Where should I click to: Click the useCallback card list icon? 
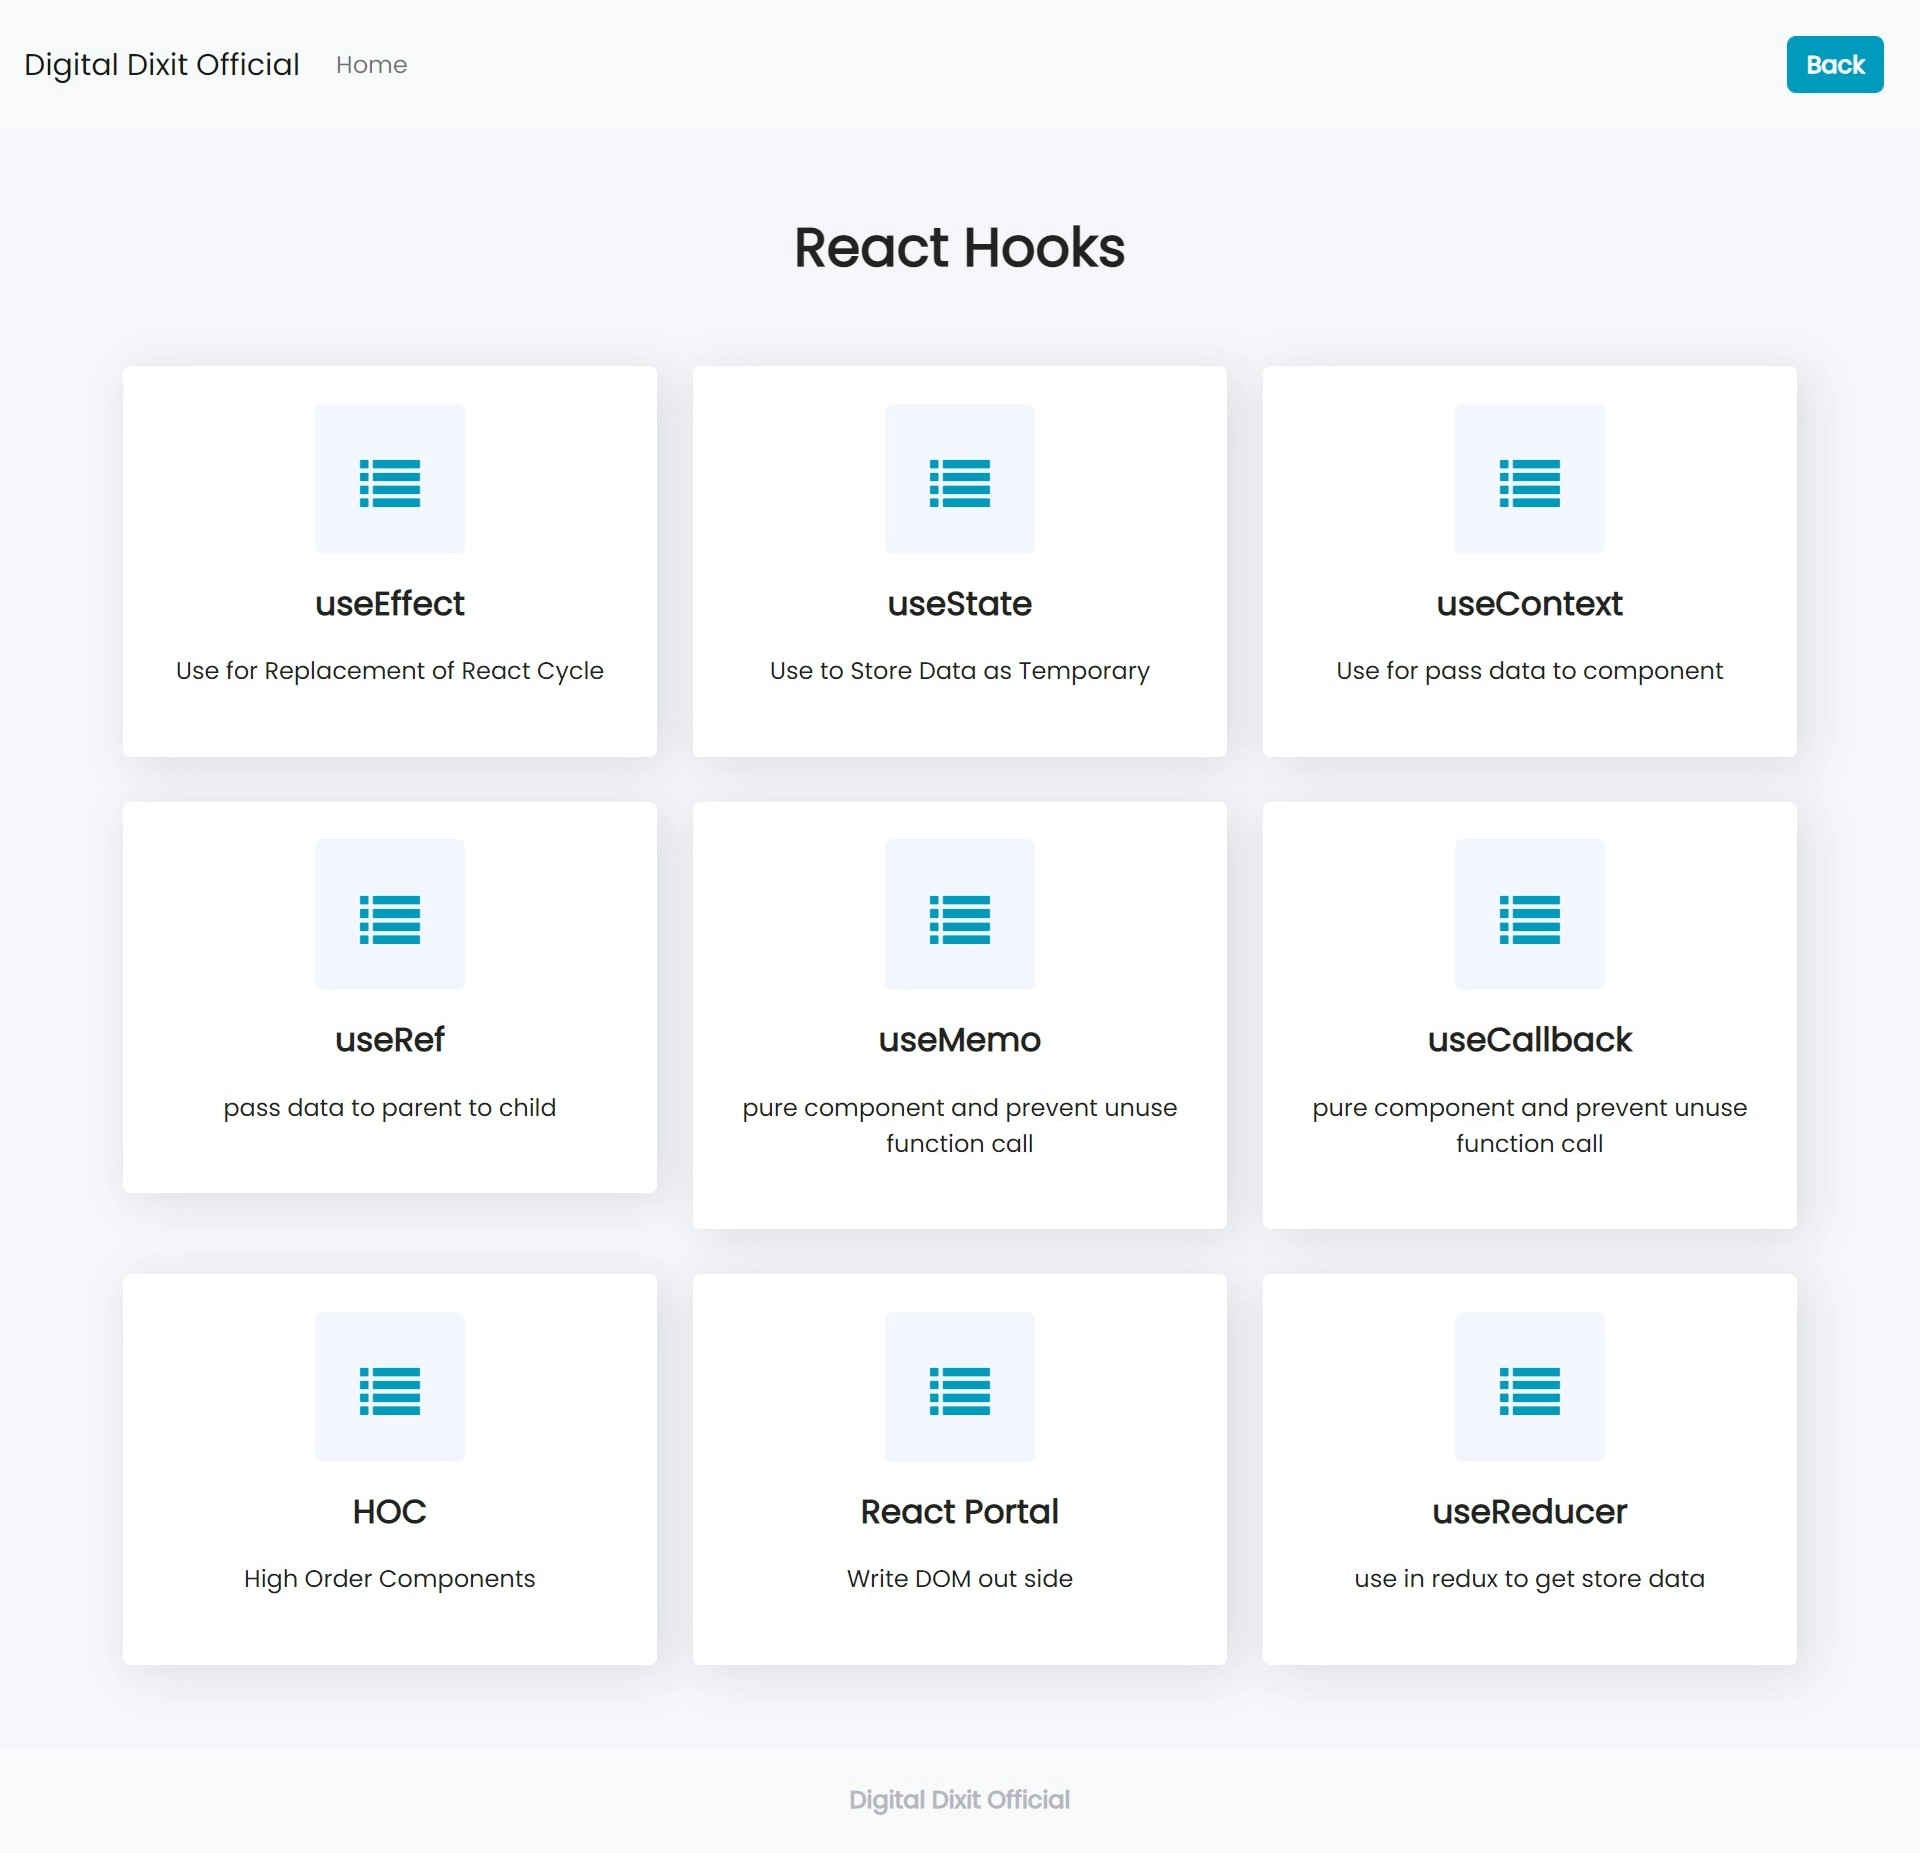[x=1529, y=919]
